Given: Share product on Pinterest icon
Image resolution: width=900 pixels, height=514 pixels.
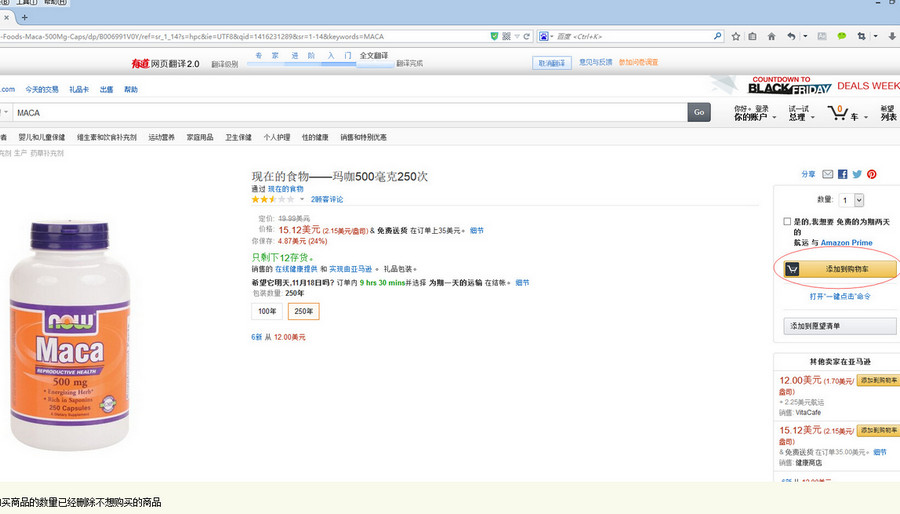Looking at the screenshot, I should [872, 174].
